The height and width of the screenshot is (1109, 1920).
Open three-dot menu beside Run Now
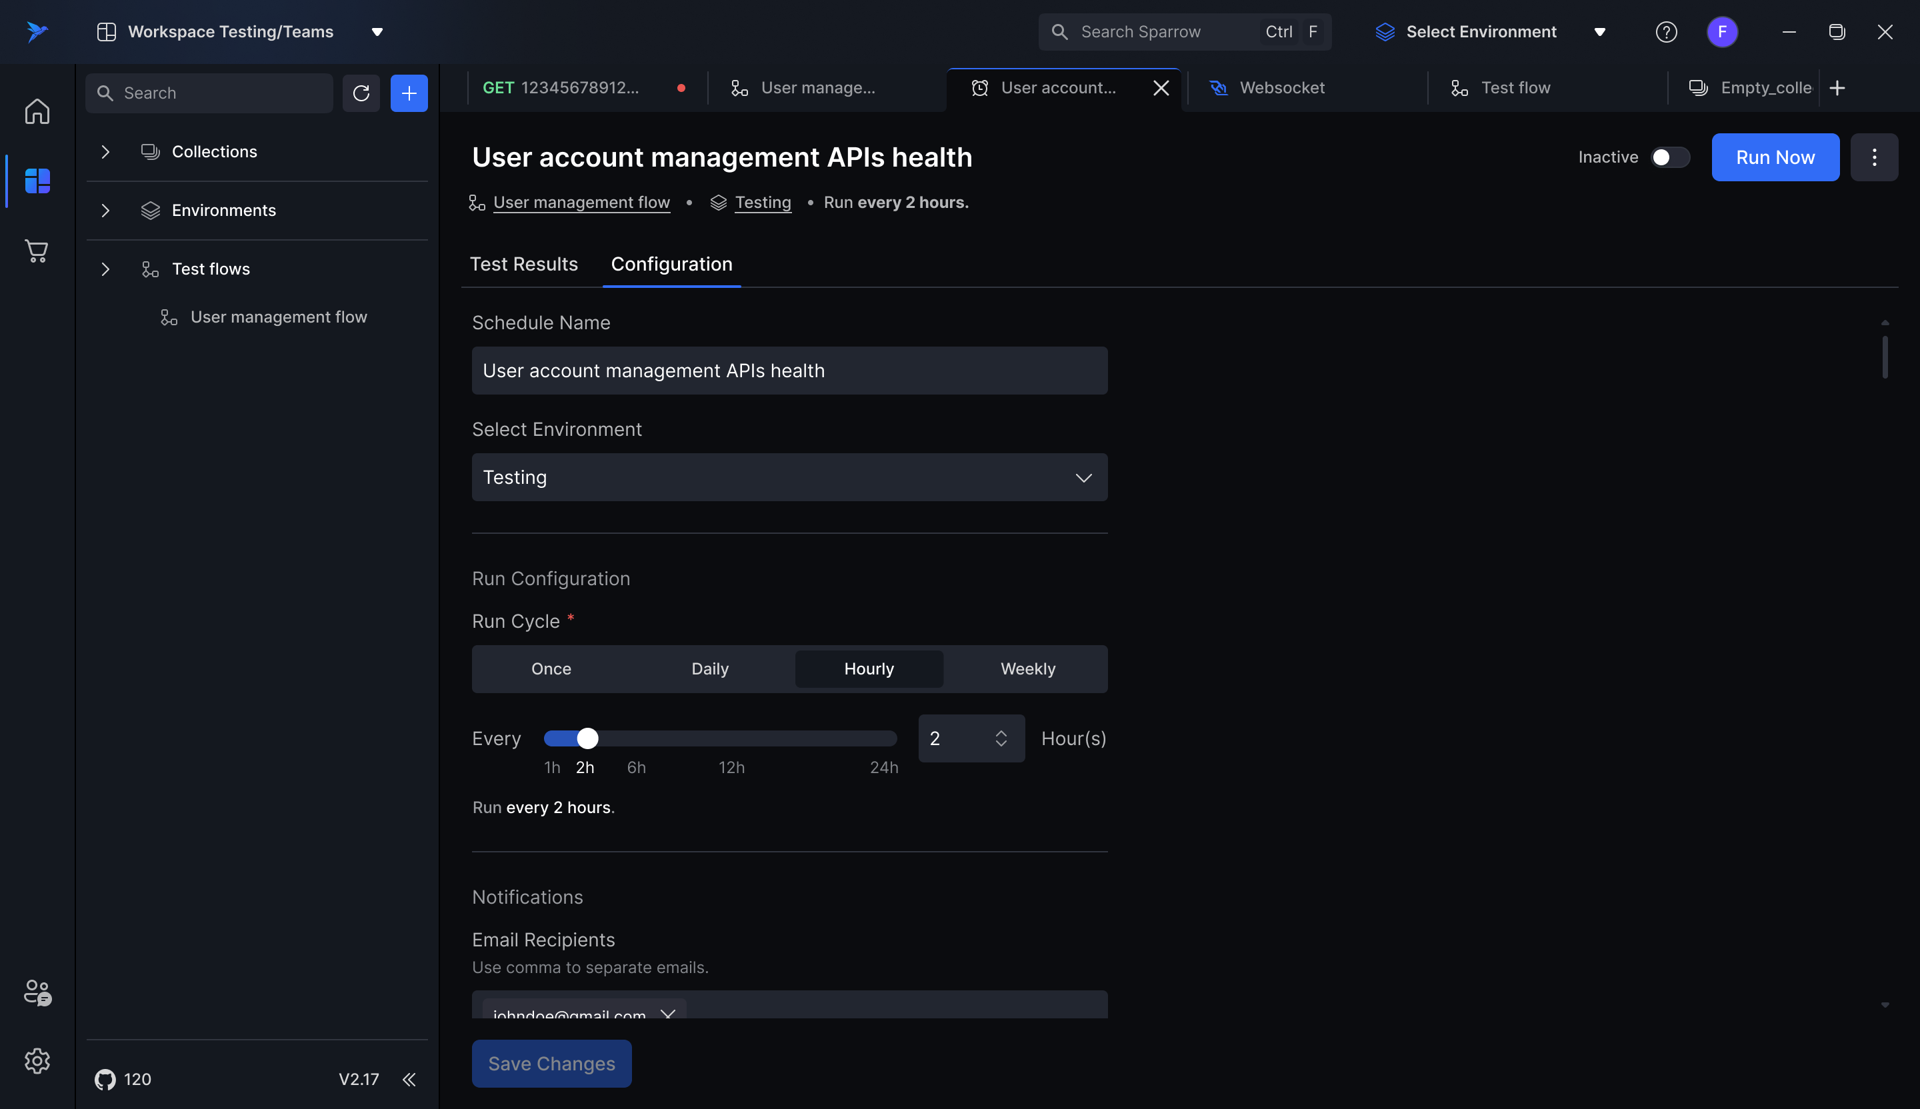click(1874, 157)
